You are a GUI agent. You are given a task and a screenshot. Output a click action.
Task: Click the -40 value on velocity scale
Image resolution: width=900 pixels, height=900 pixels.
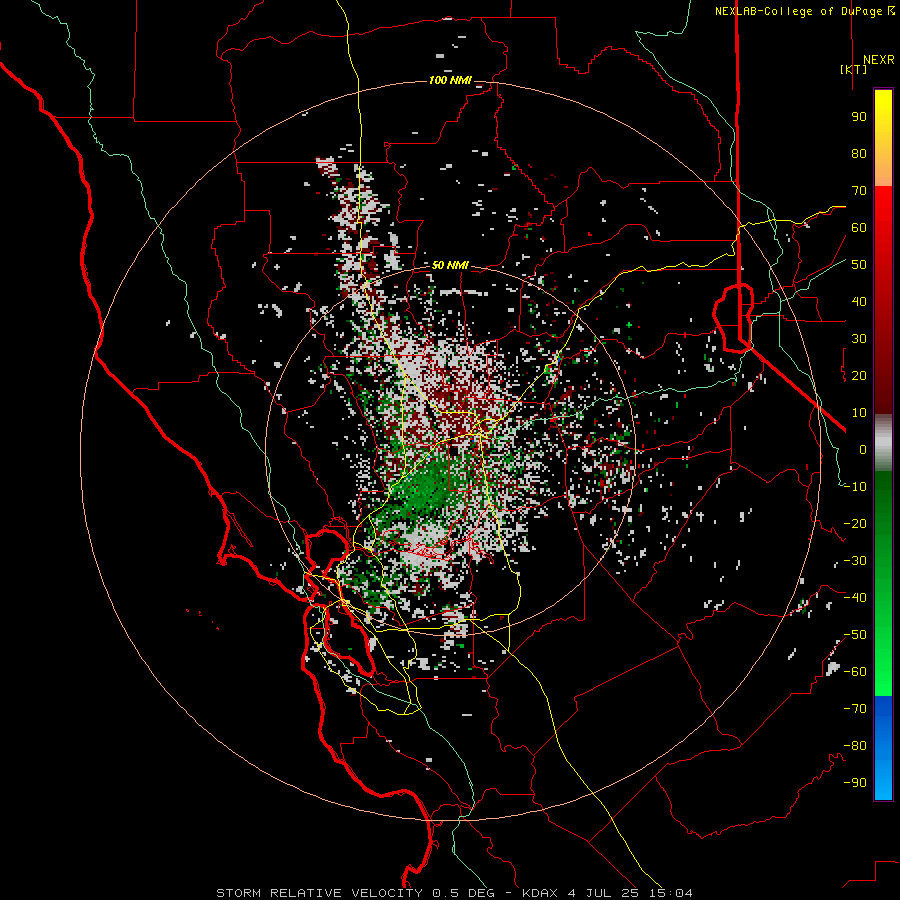pyautogui.click(x=855, y=598)
